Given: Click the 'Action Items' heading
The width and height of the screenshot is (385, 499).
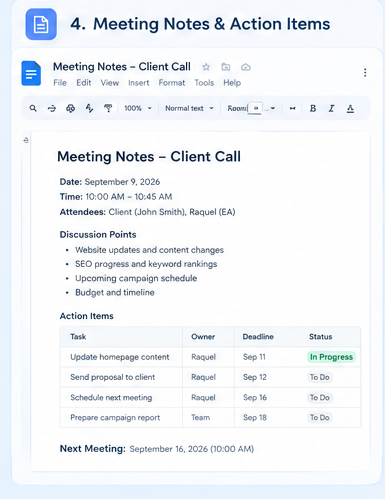Looking at the screenshot, I should click(x=87, y=316).
